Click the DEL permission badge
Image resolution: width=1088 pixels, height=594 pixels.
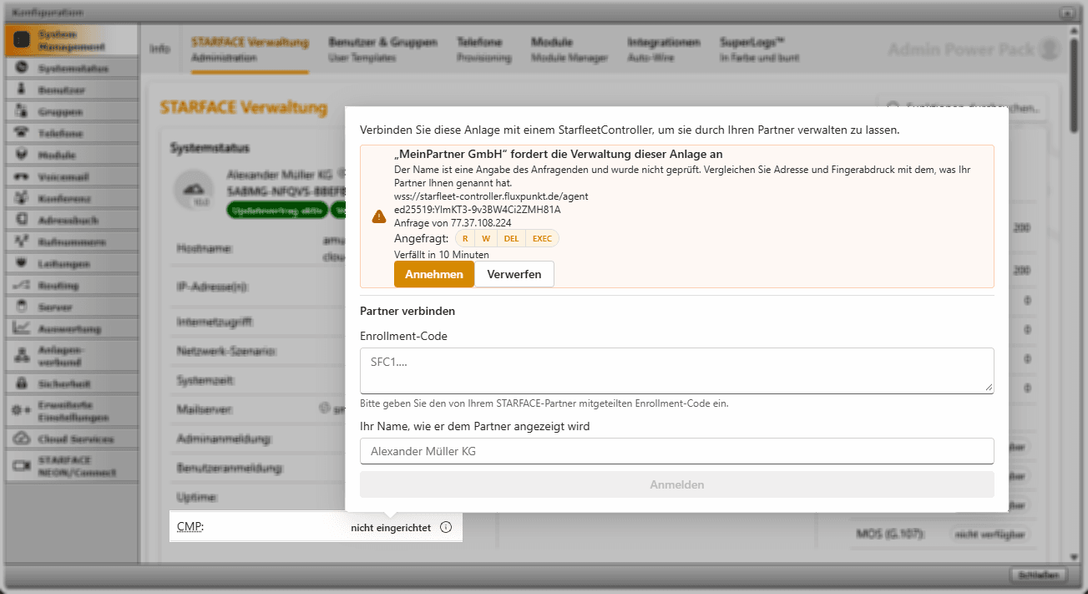(511, 239)
